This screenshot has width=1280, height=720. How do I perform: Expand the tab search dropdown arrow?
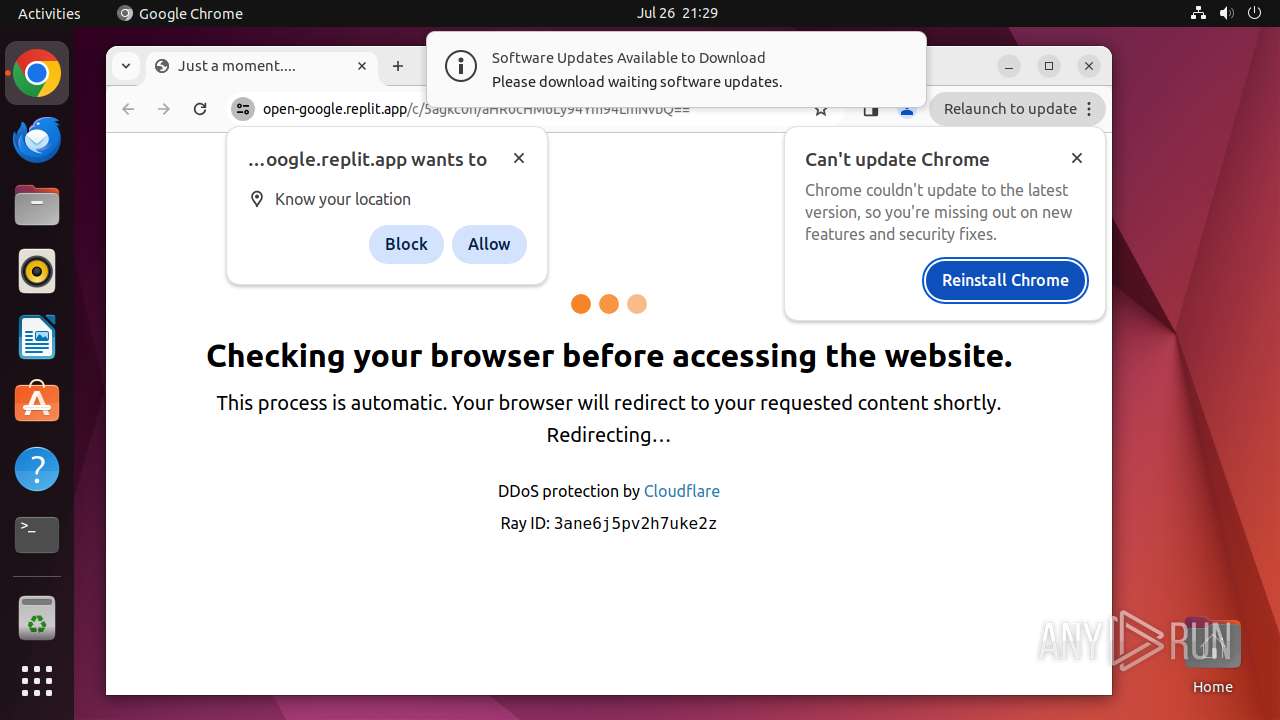click(x=125, y=66)
